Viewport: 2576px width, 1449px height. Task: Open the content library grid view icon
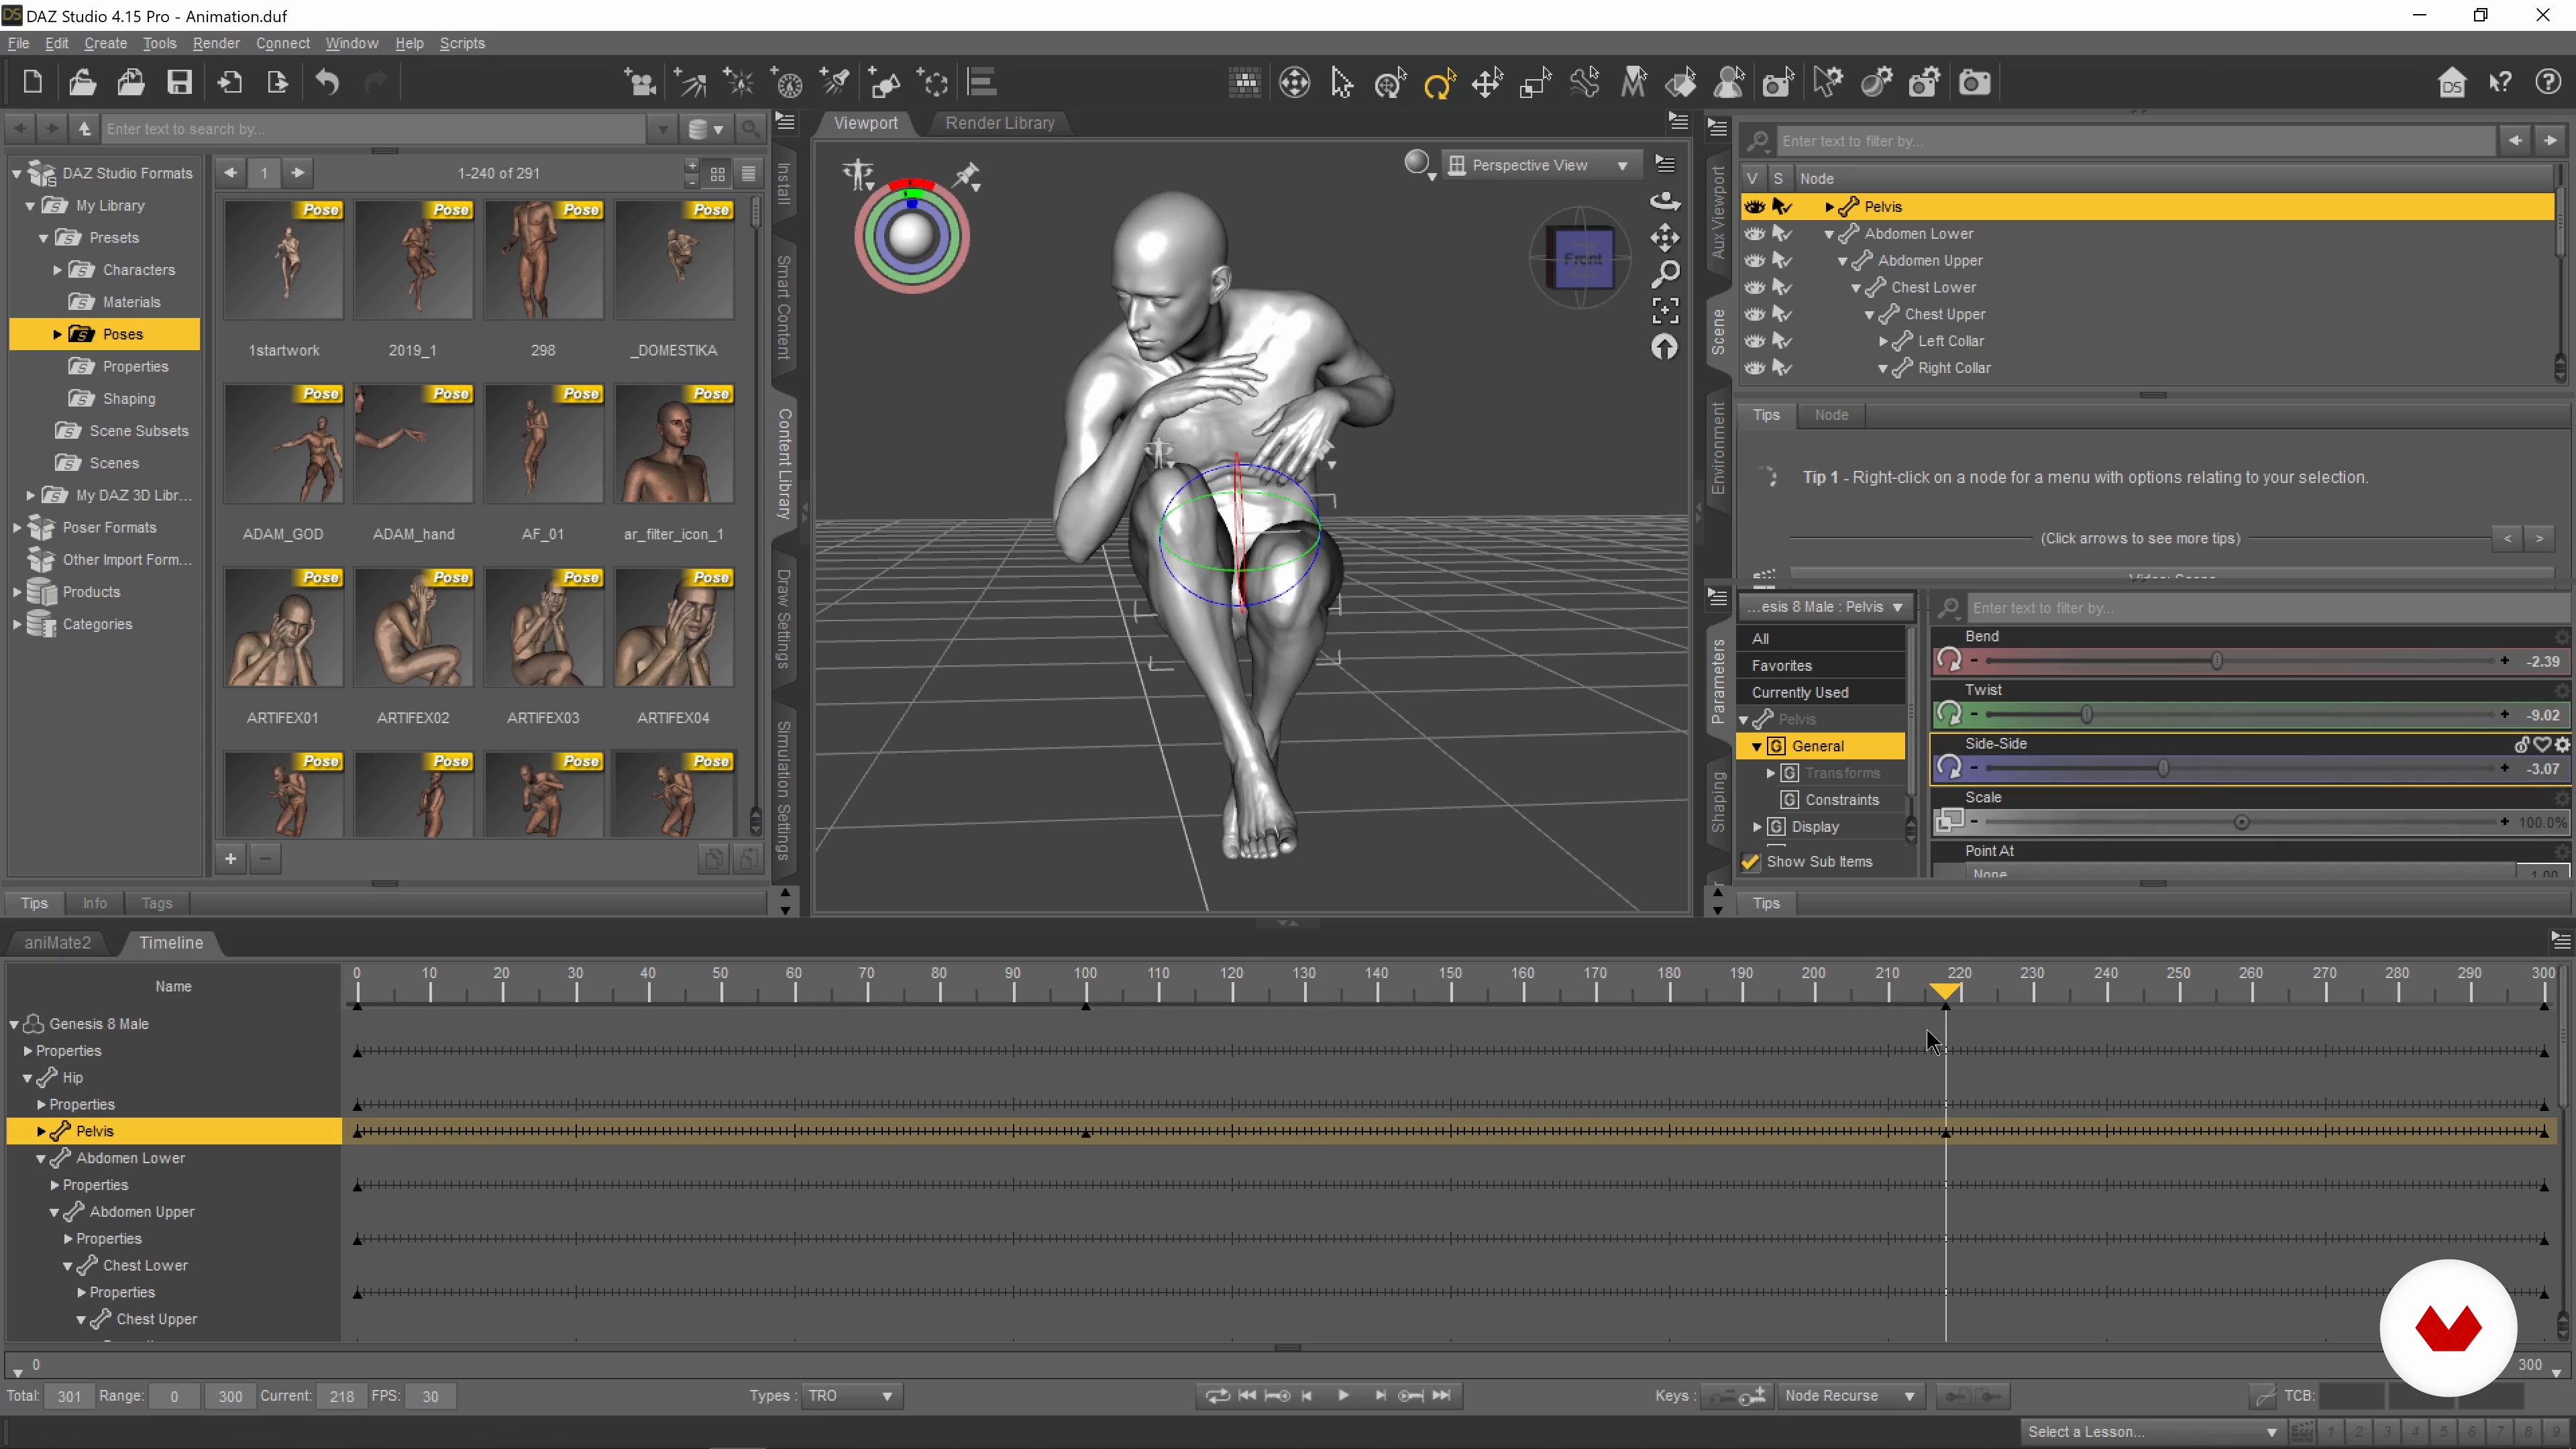(x=717, y=173)
